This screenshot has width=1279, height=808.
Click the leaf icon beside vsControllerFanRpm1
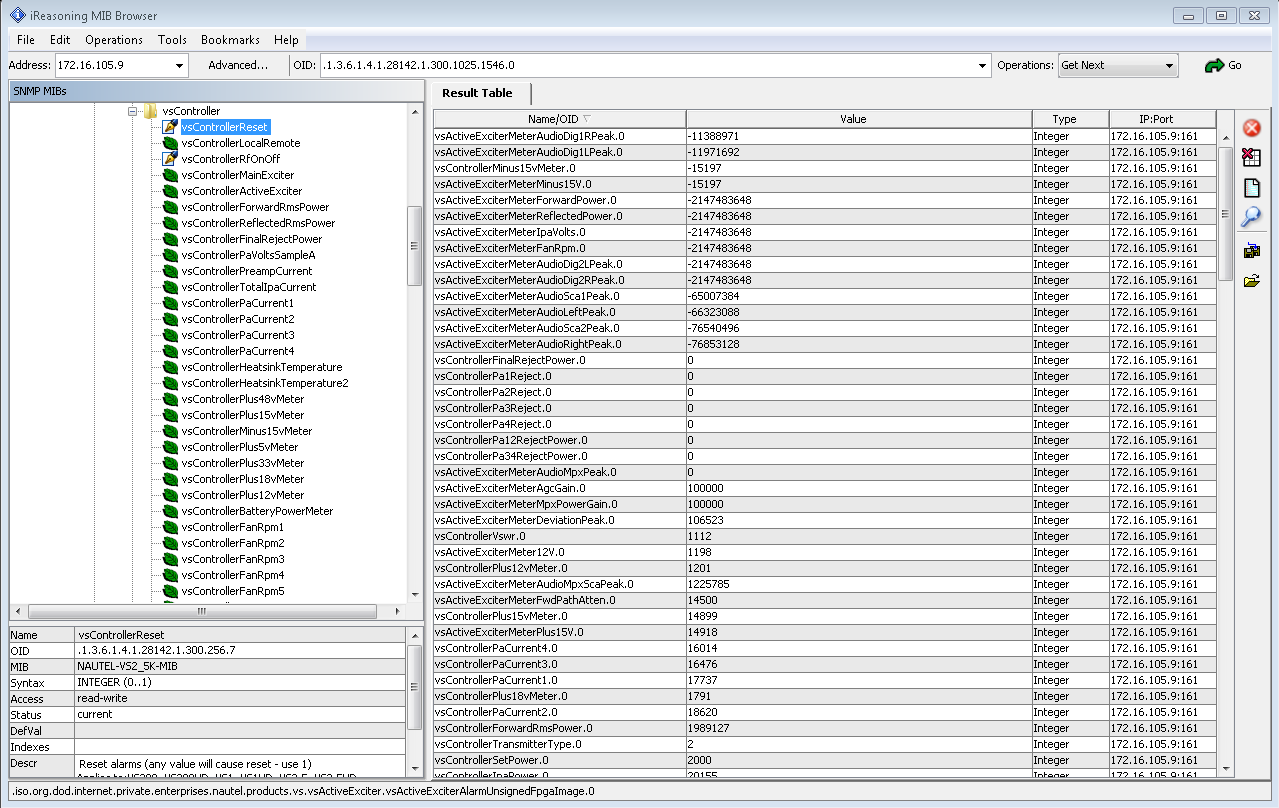pos(169,527)
